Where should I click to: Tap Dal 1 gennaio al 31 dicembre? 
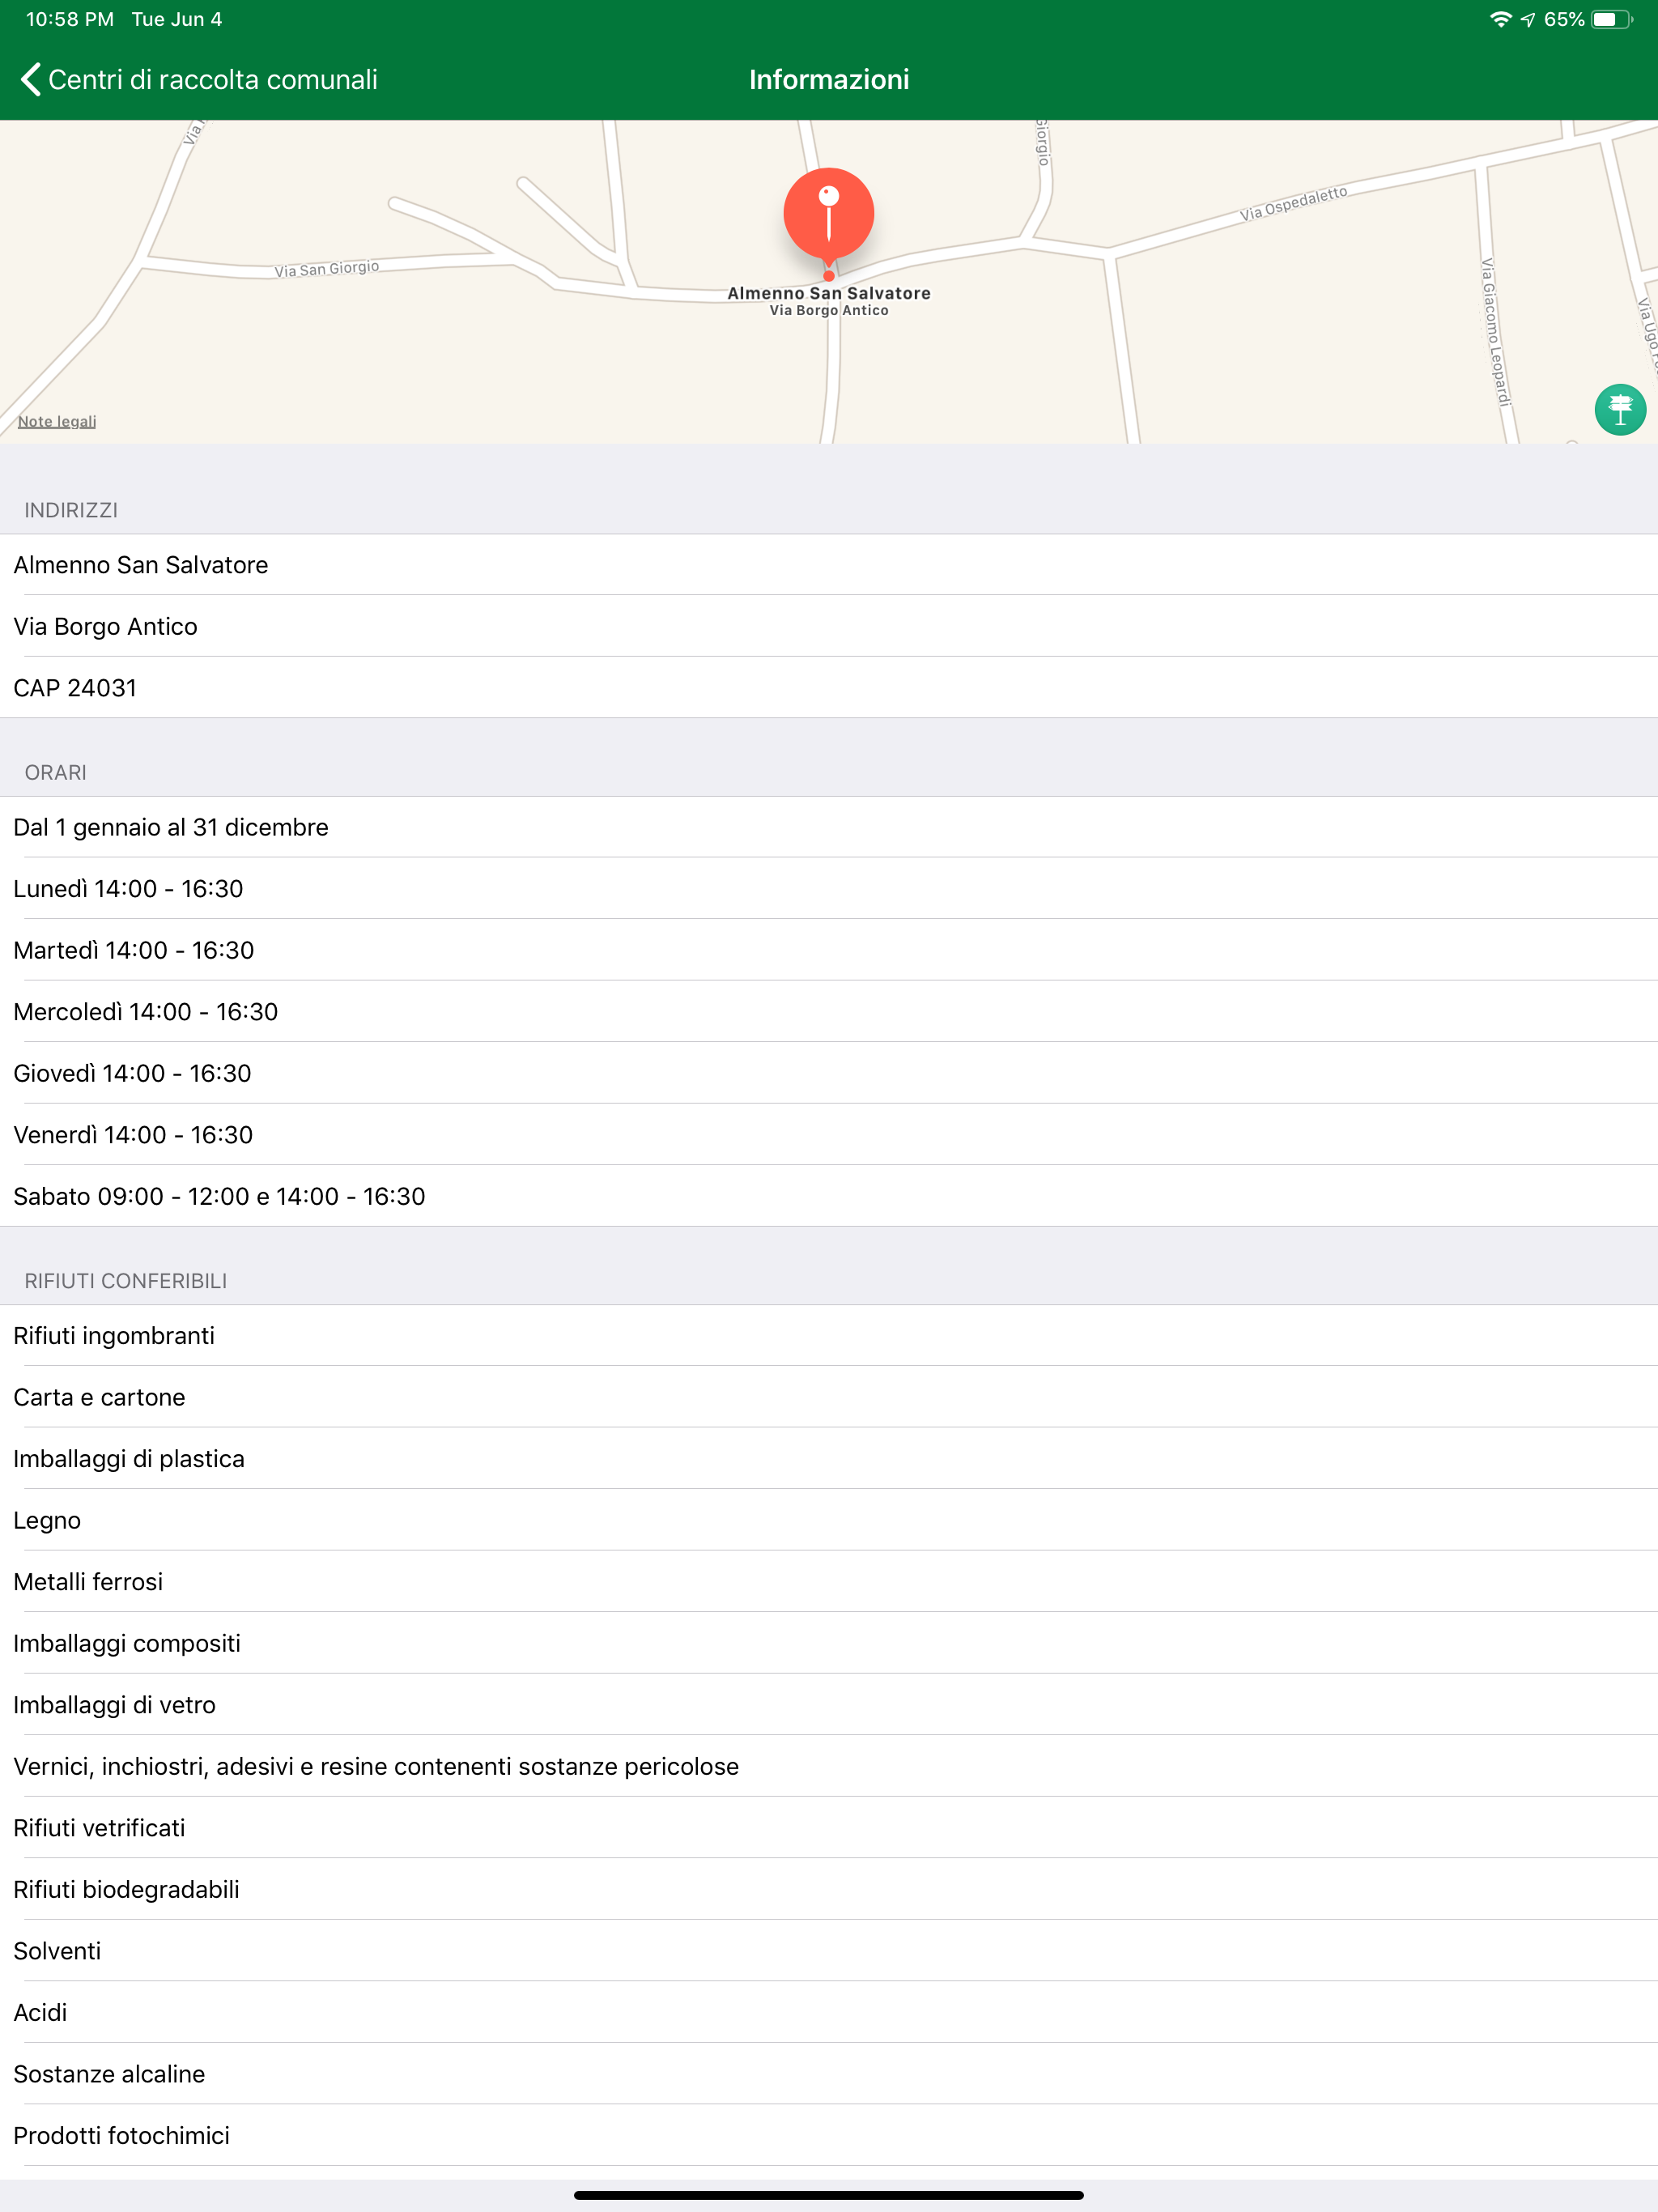coord(829,827)
